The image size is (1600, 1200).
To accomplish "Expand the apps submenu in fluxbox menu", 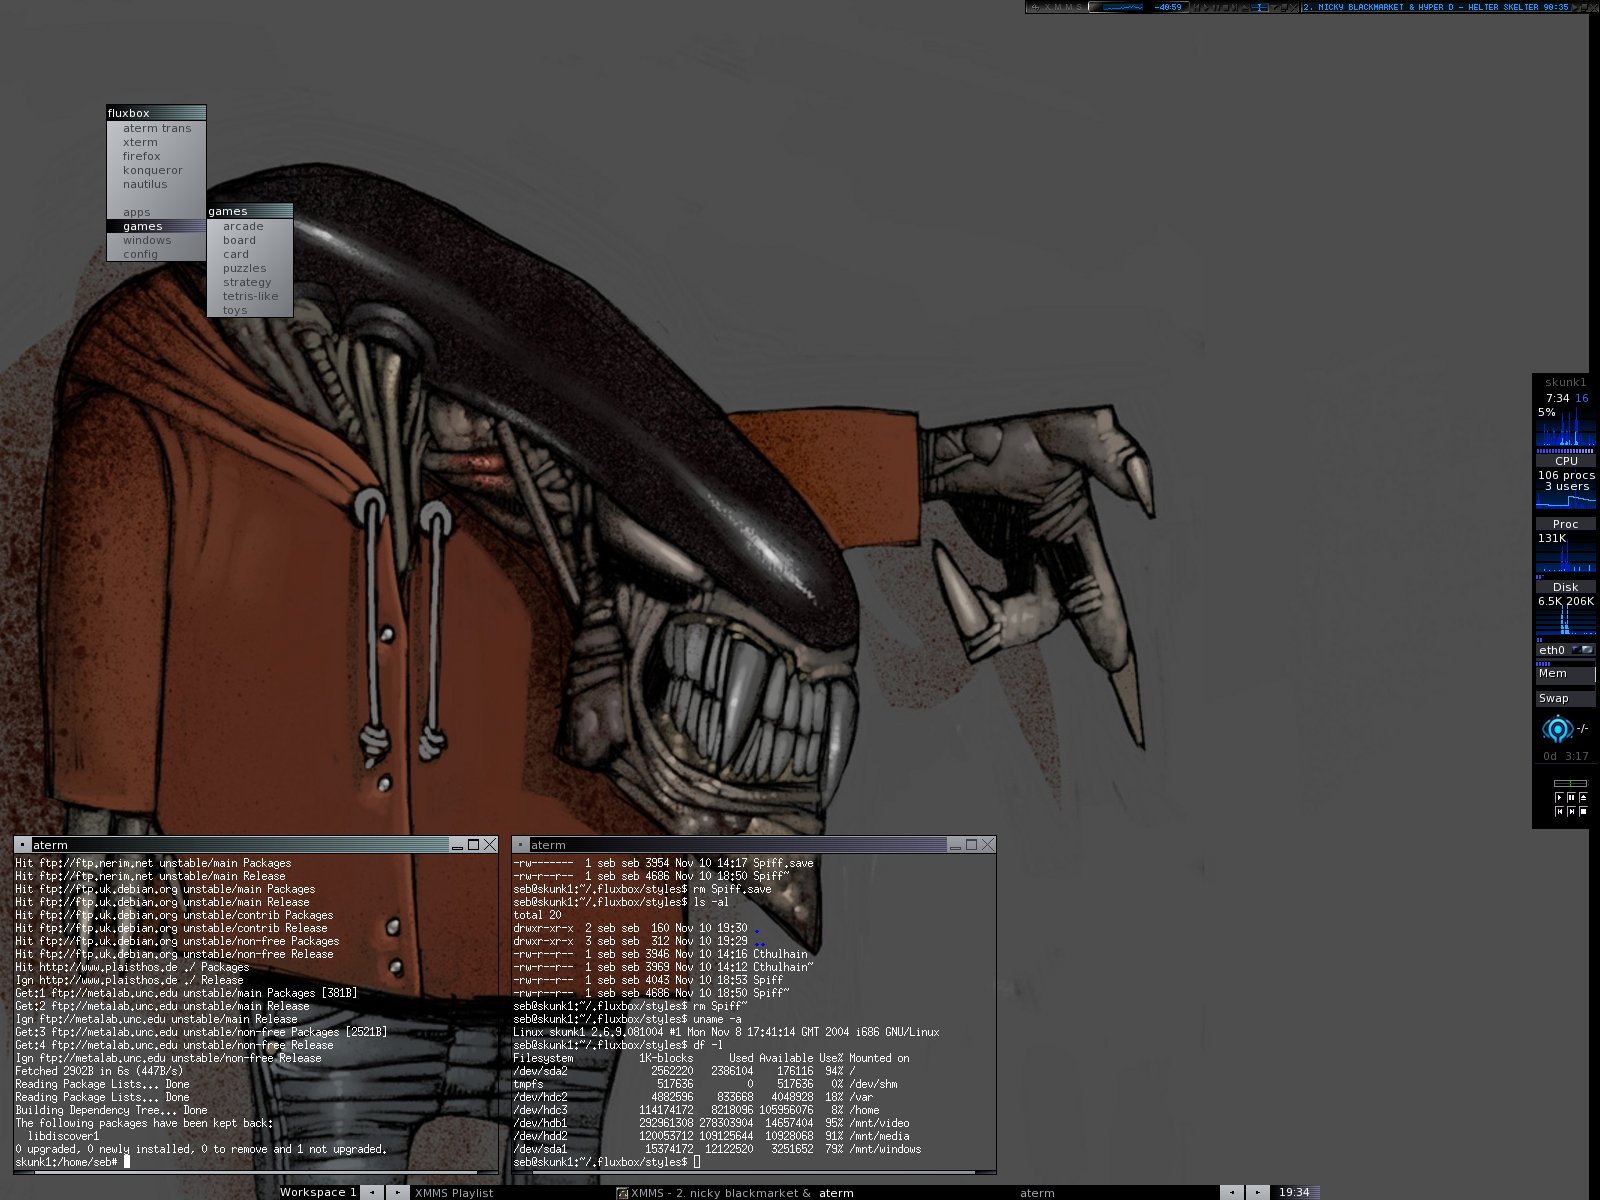I will (137, 212).
